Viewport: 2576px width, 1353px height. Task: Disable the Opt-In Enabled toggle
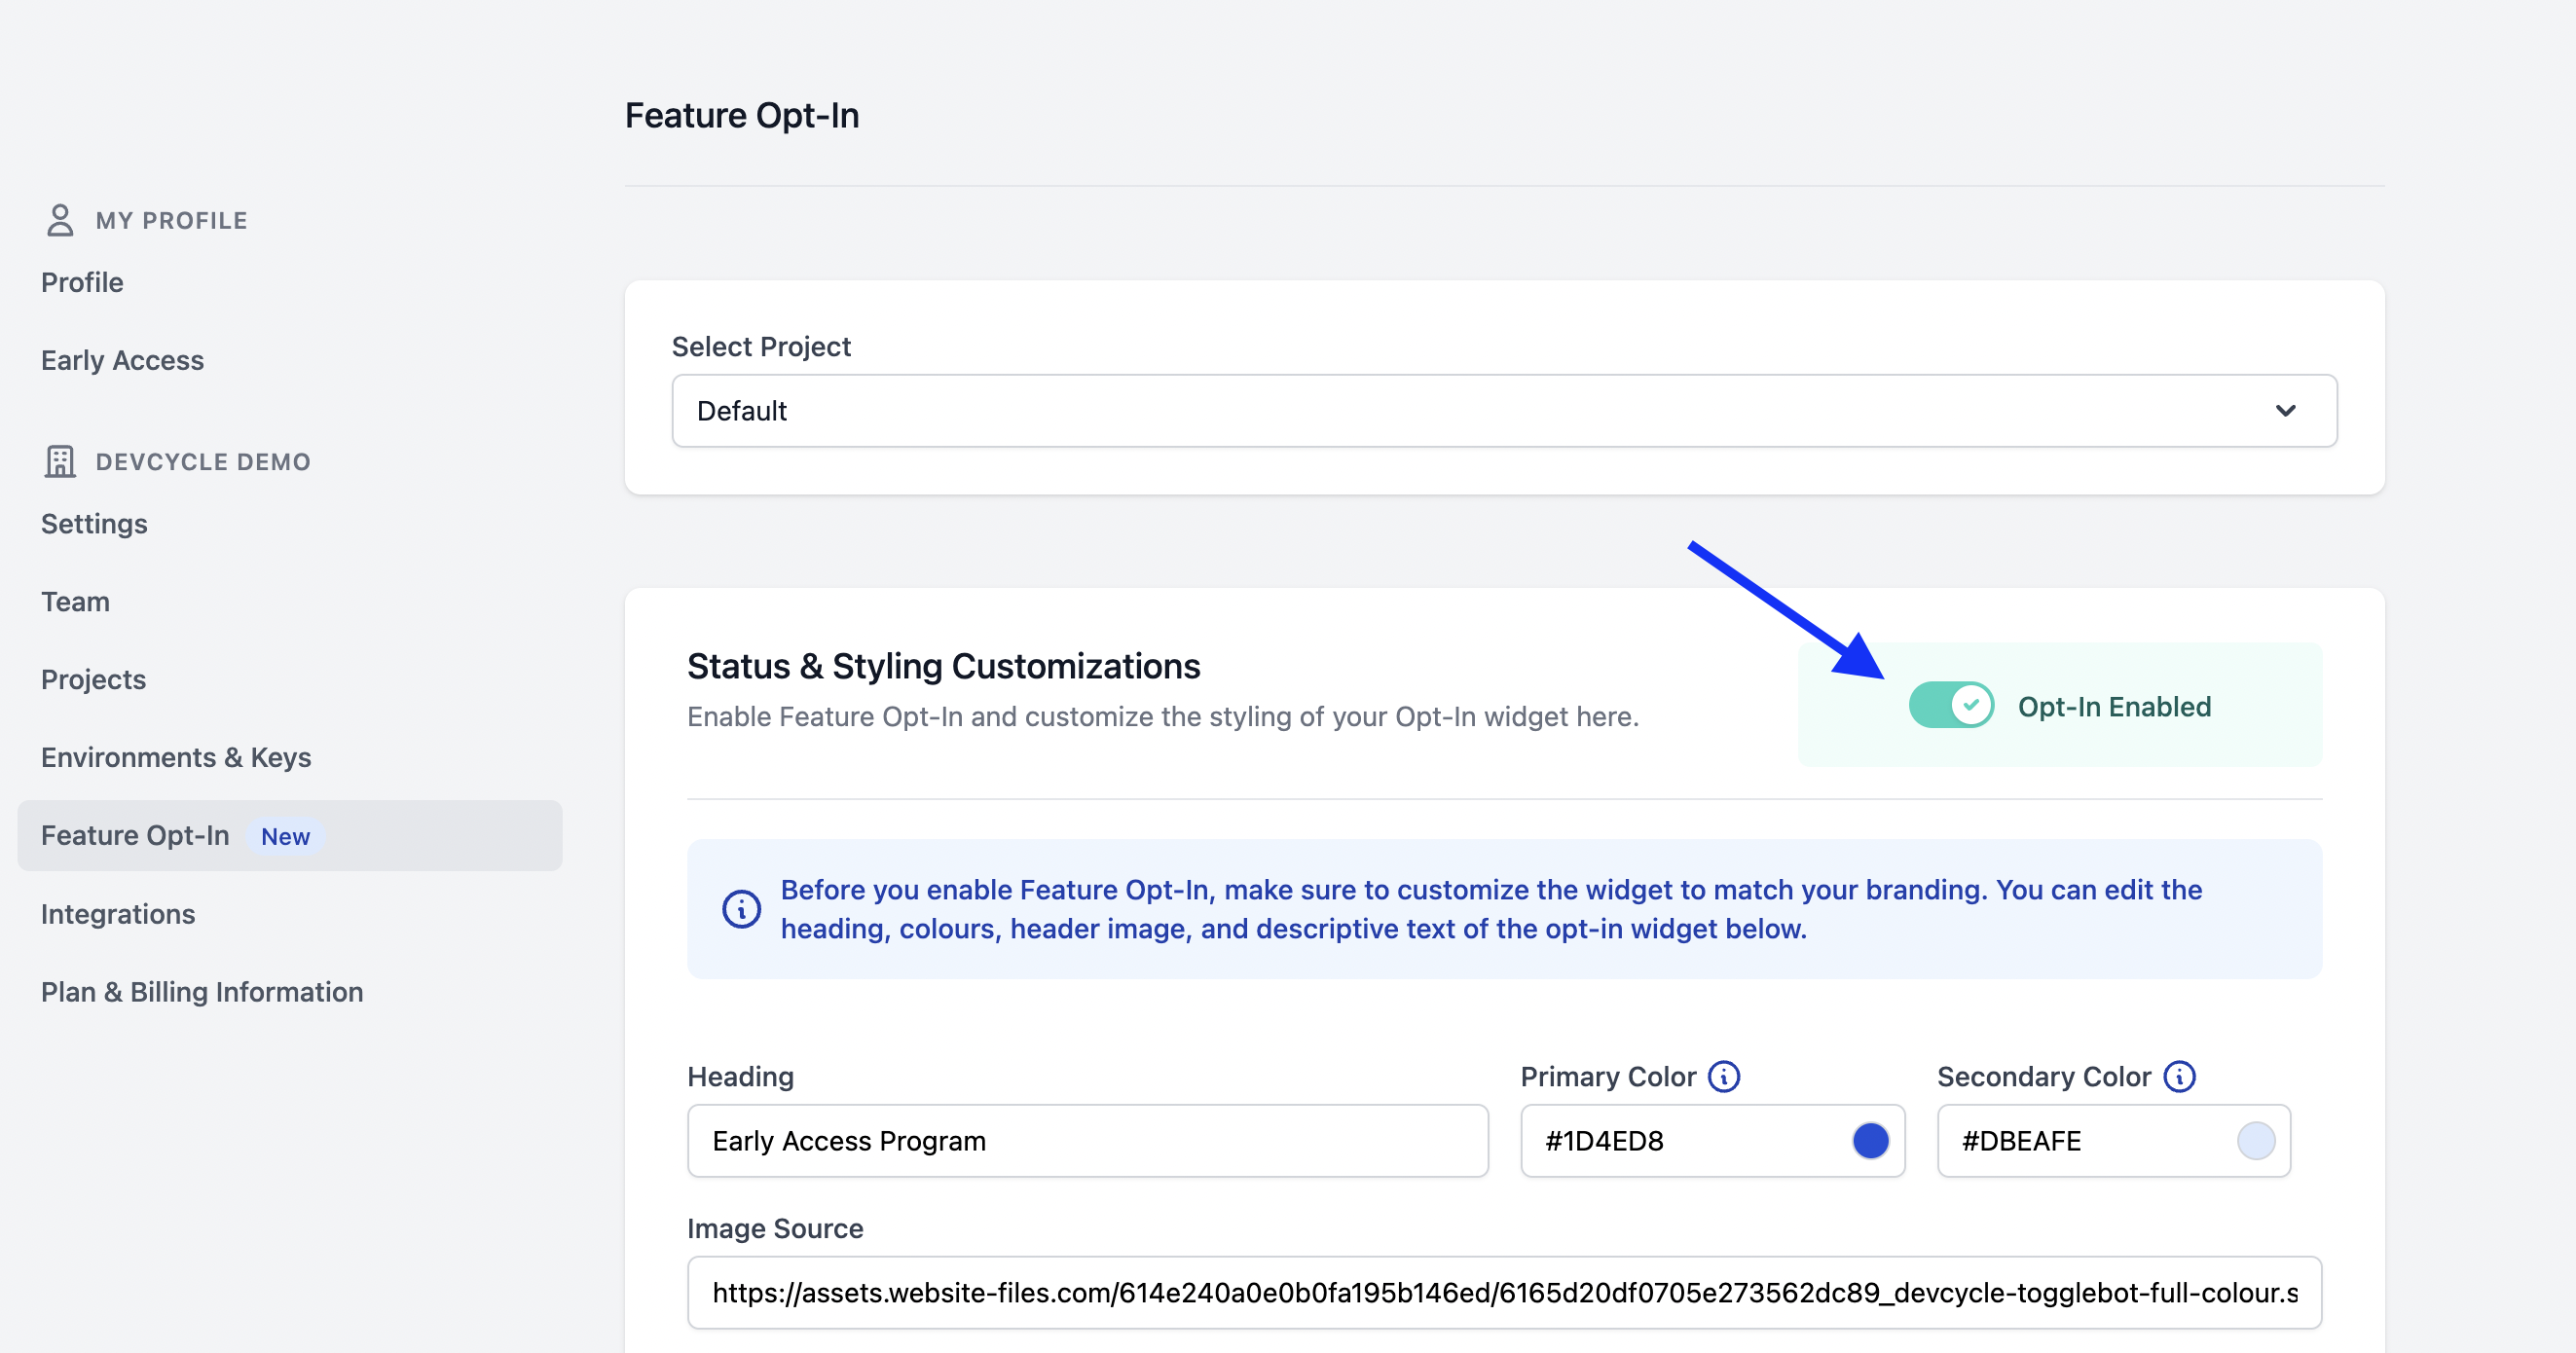coord(1950,705)
